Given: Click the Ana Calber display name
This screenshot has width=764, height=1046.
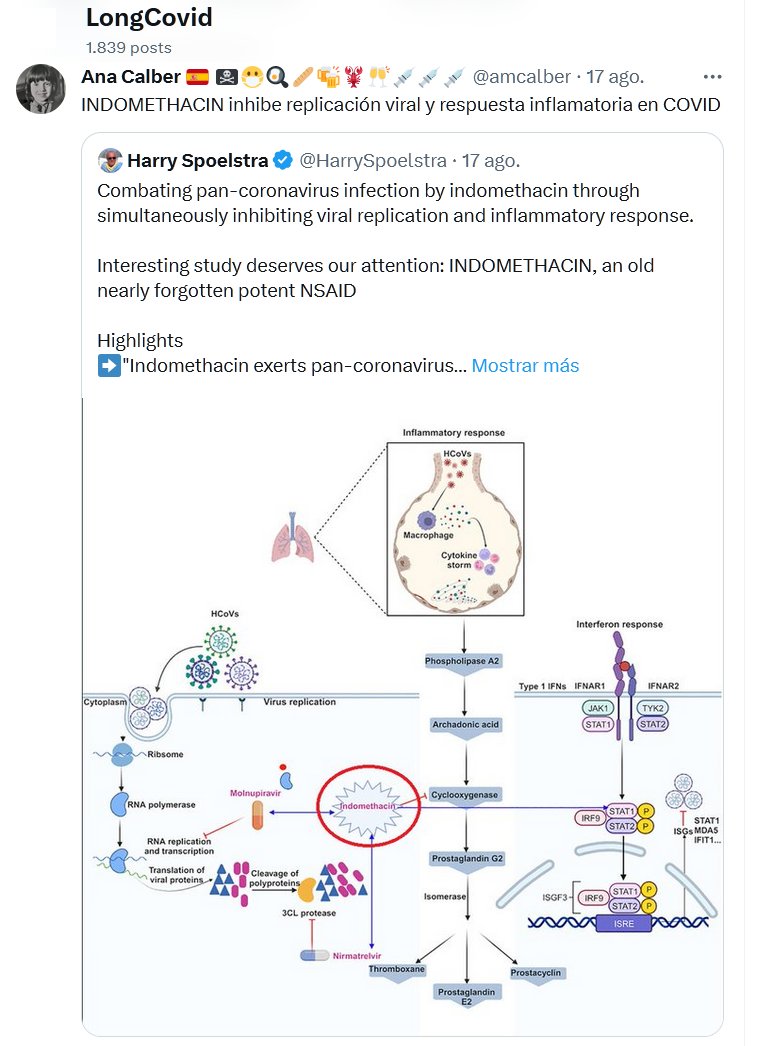Looking at the screenshot, I should tap(131, 77).
